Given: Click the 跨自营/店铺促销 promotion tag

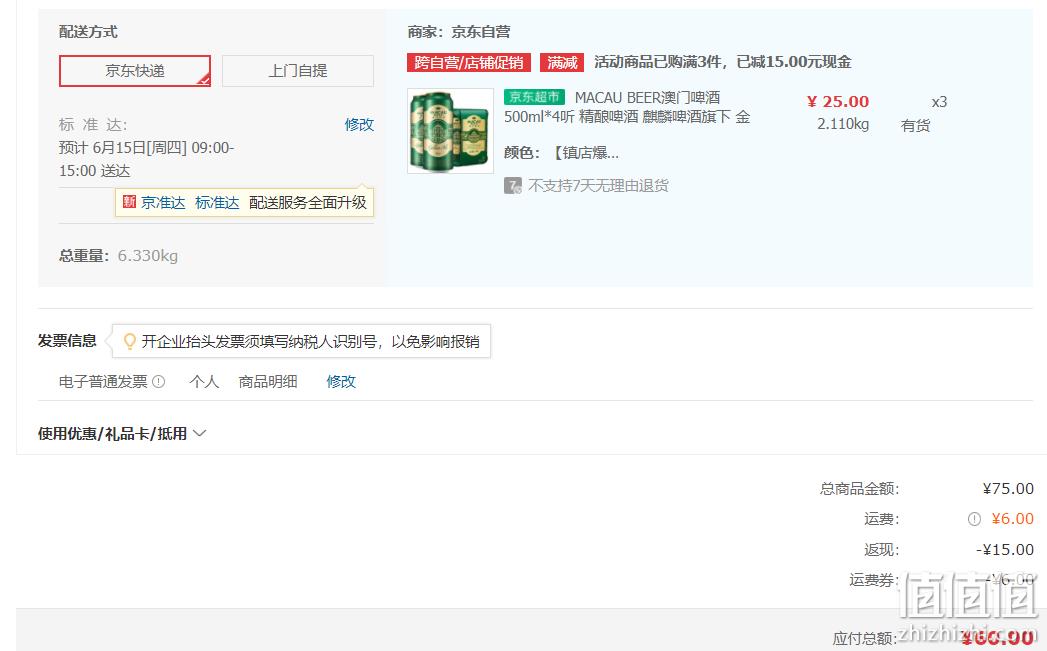Looking at the screenshot, I should coord(469,62).
